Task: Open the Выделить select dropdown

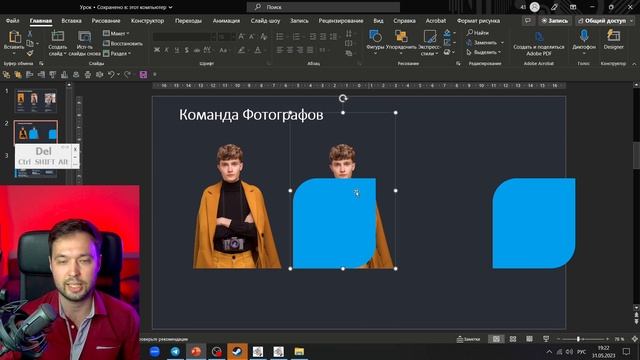Action: point(484,52)
